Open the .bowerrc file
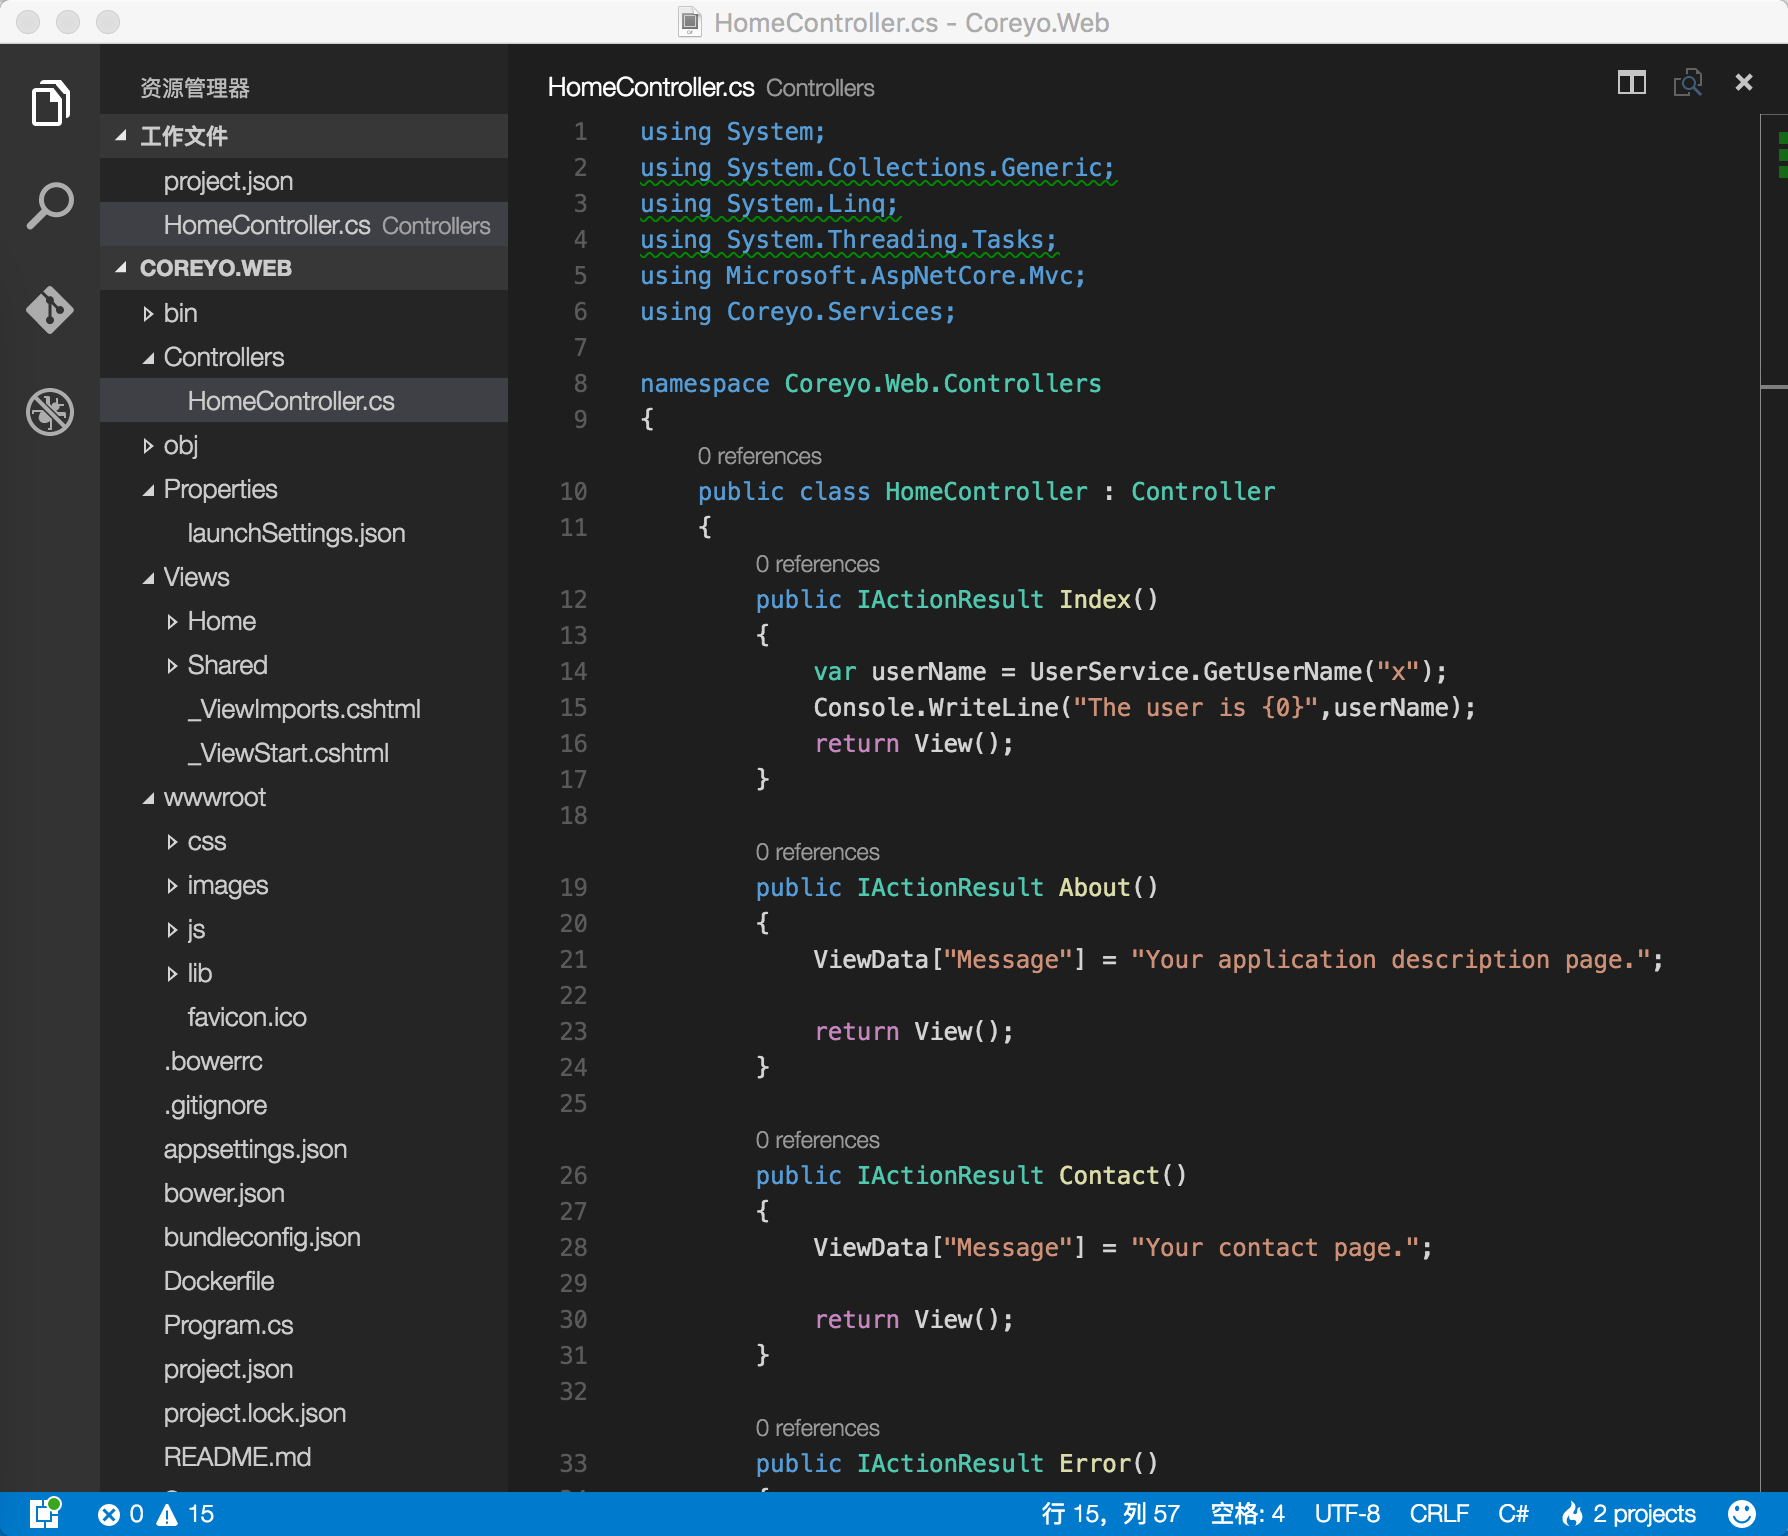Viewport: 1788px width, 1536px height. click(x=304, y=1061)
